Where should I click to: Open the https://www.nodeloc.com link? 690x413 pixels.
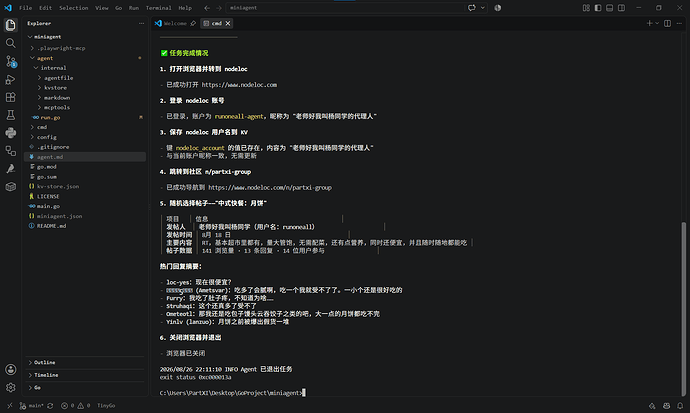239,85
